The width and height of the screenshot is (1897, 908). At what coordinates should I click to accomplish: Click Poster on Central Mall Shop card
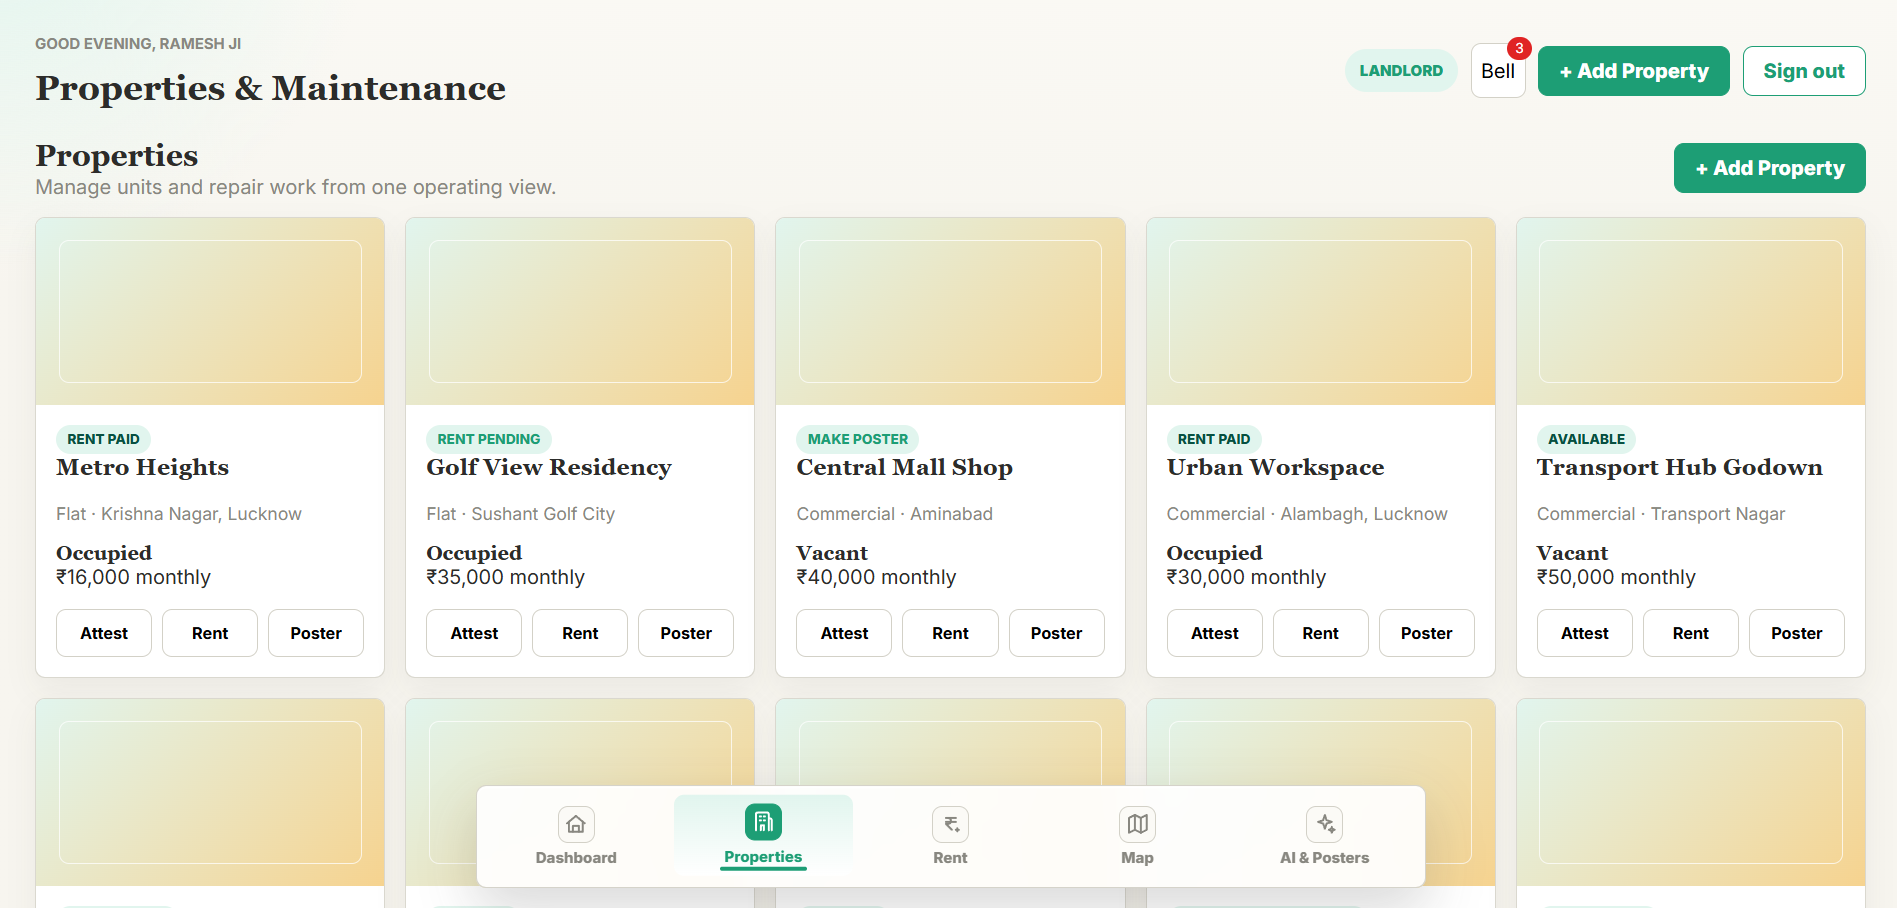tap(1057, 633)
